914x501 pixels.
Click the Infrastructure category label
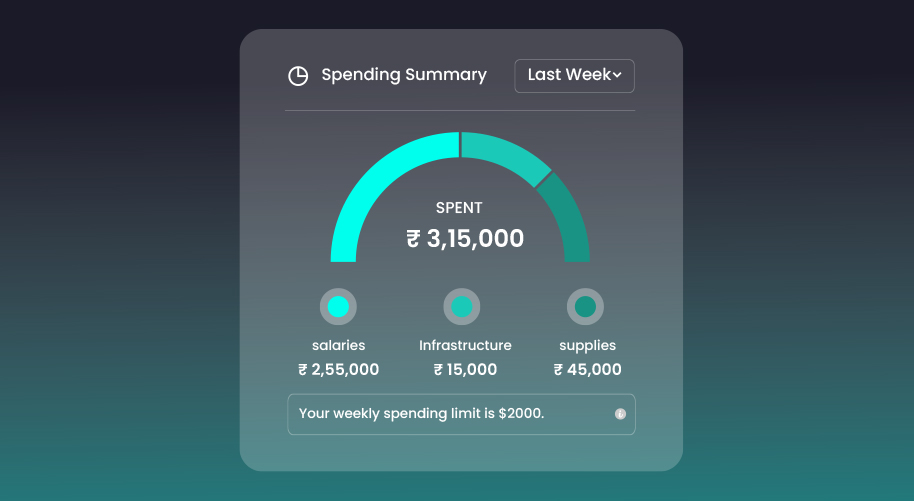point(465,346)
